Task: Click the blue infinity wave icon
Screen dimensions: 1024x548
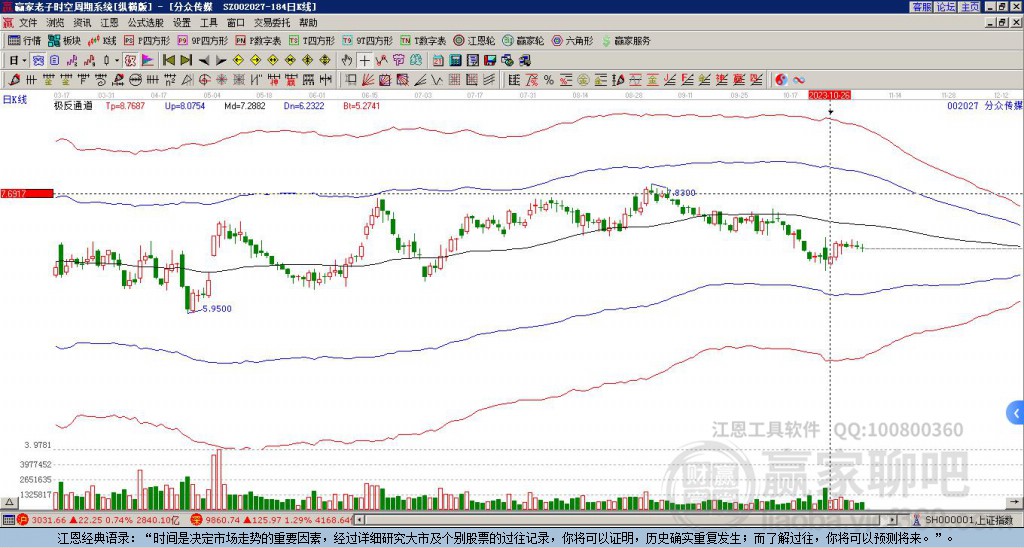Action: pyautogui.click(x=799, y=80)
